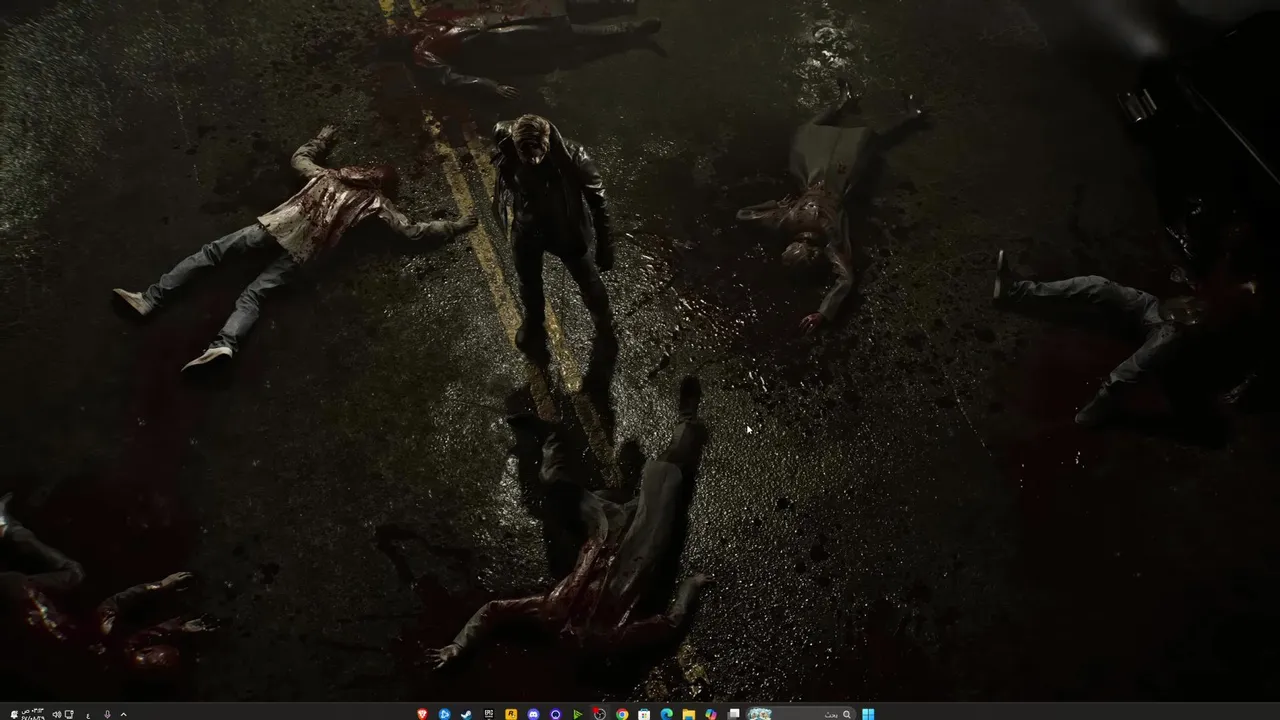Open the clock and date display
The image size is (1280, 720).
[x=33, y=714]
